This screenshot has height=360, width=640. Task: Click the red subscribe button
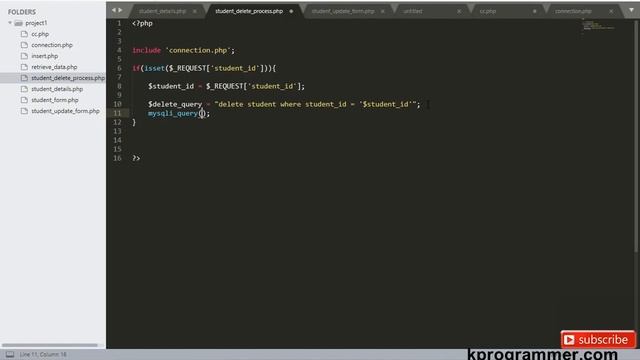(x=598, y=340)
